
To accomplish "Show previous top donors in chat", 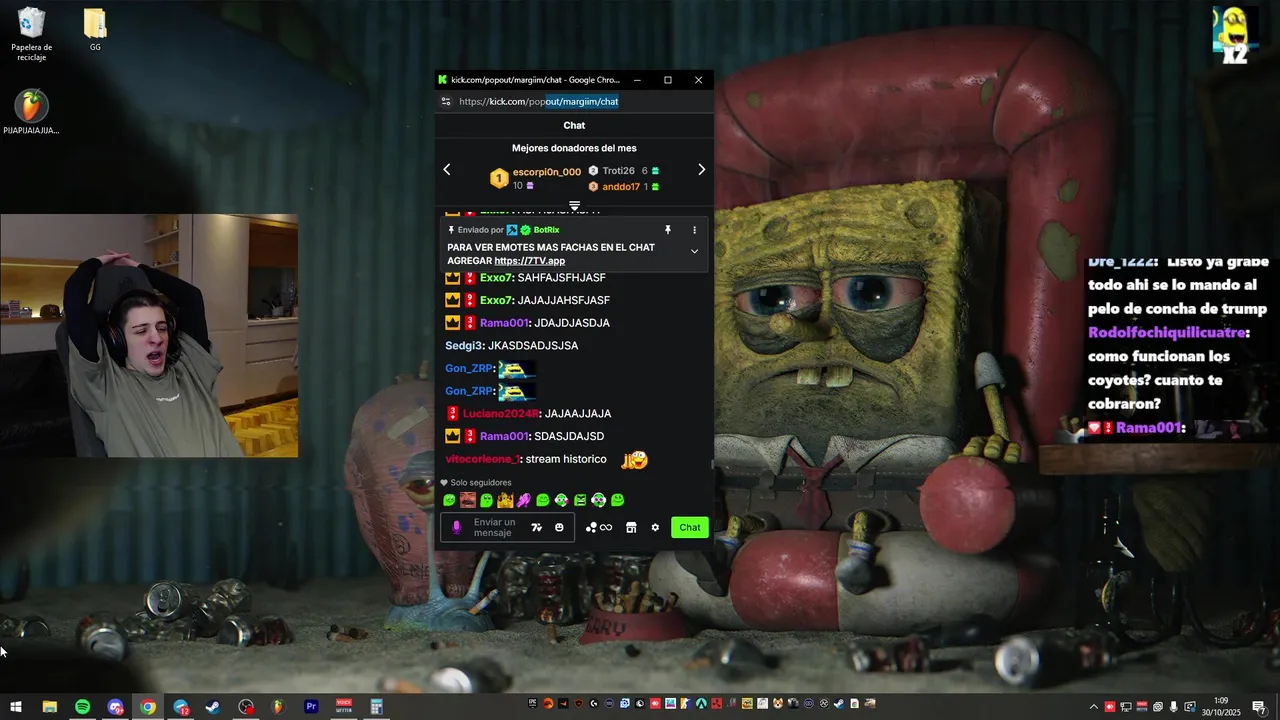I will 447,170.
